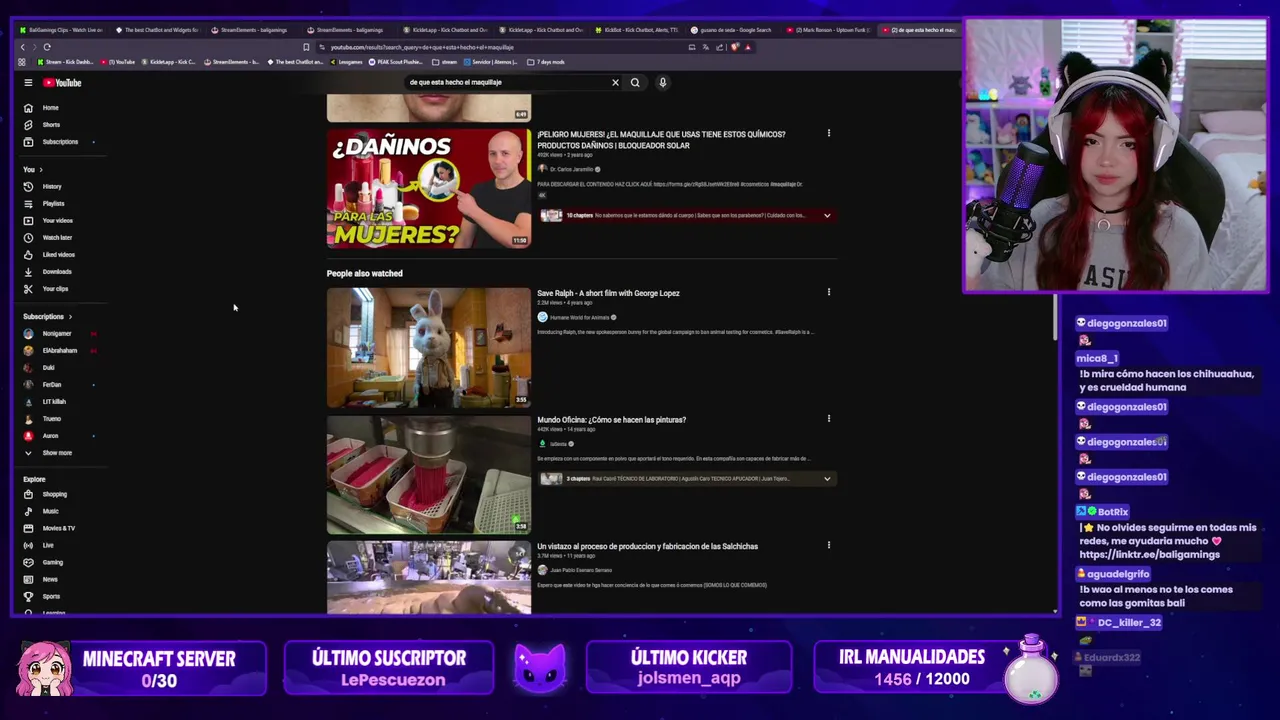Image resolution: width=1280 pixels, height=720 pixels.
Task: Open Your videos in the sidebar
Action: click(x=47, y=221)
